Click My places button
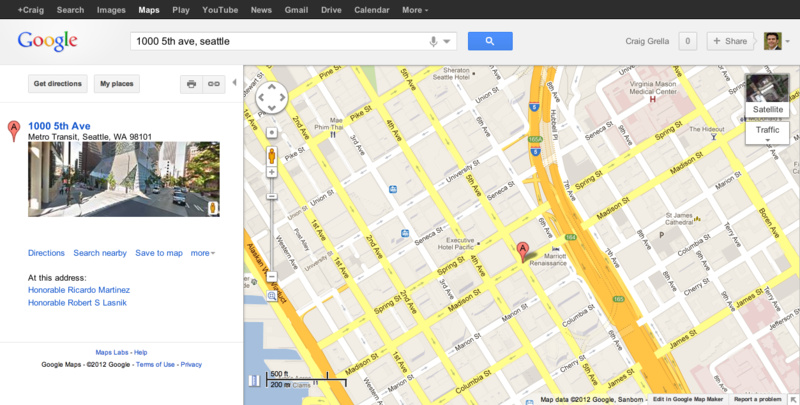This screenshot has width=800, height=405. click(117, 84)
